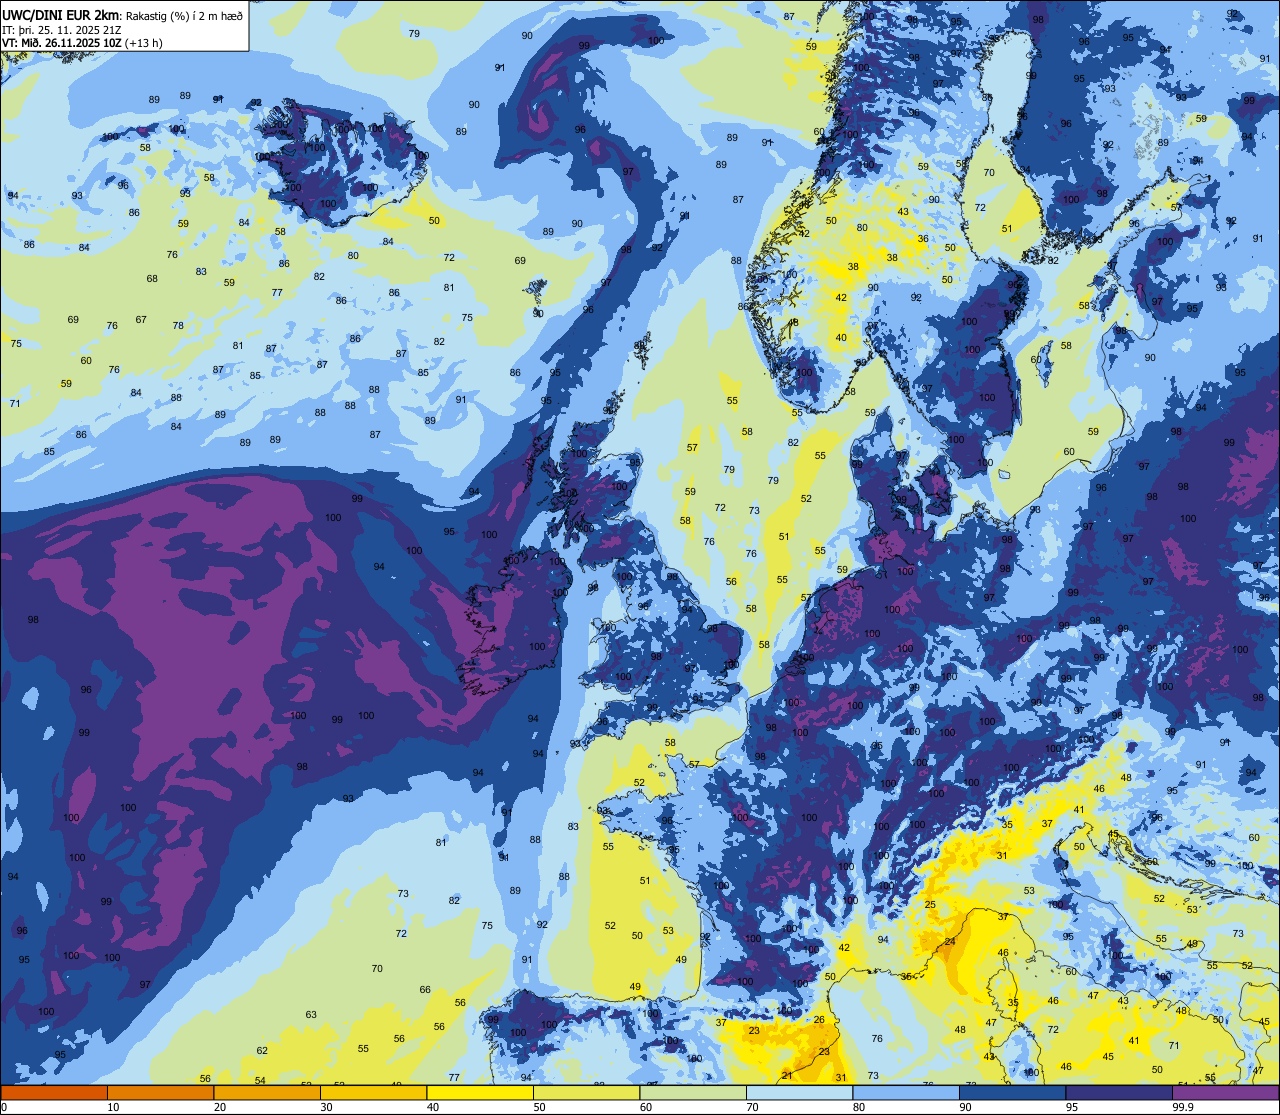1280x1115 pixels.
Task: Click the light blue 80–90 legend swatch
Action: pyautogui.click(x=906, y=1092)
